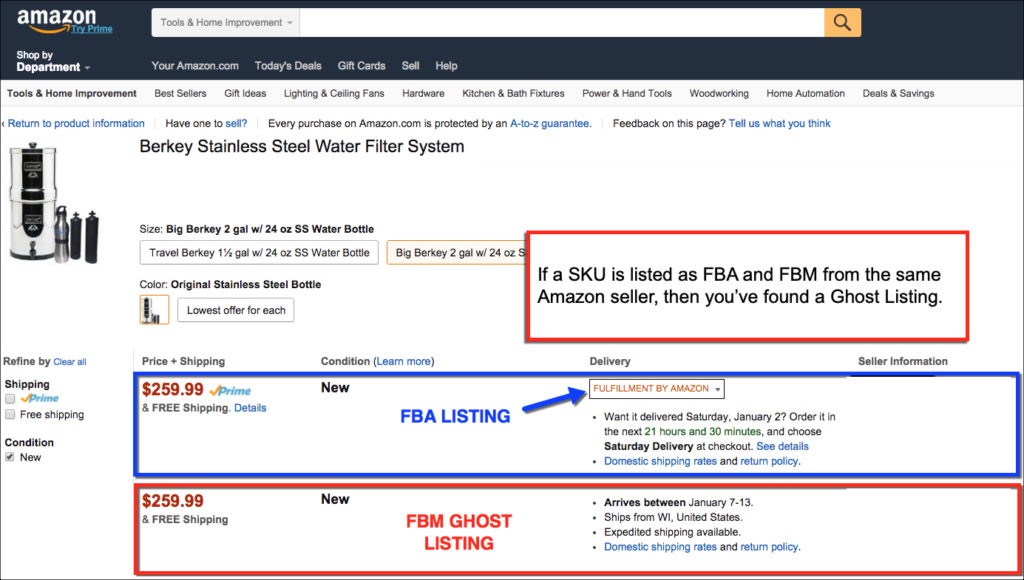Select the Original Stainless Steel Bottle color swatch
1024x580 pixels.
click(154, 310)
